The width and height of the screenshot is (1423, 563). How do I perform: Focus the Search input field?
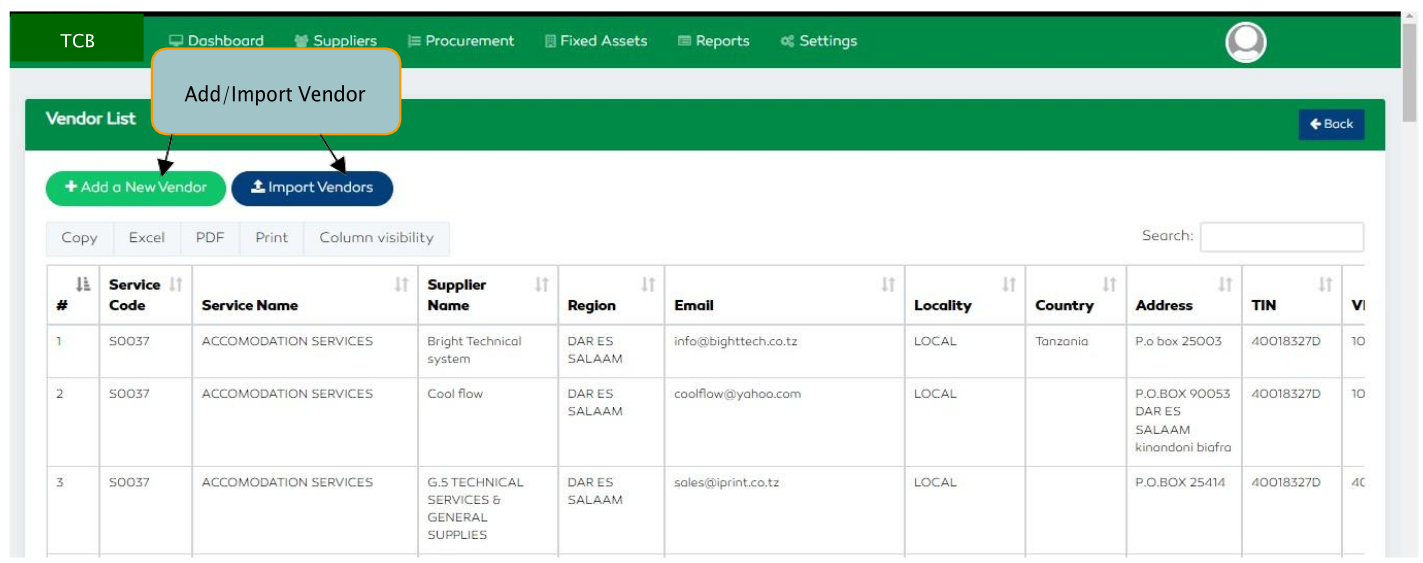tap(1282, 237)
